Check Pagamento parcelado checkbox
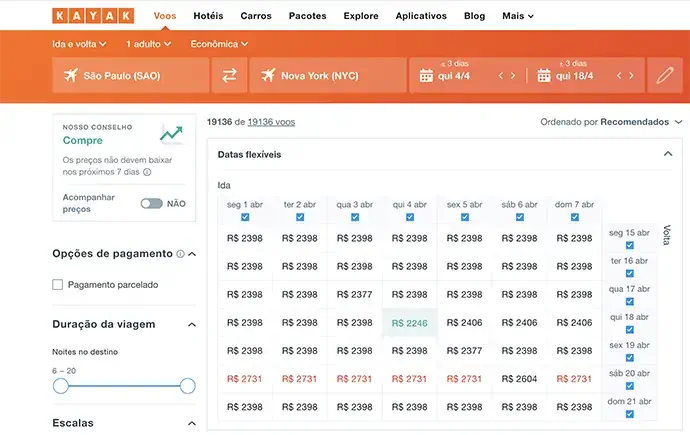This screenshot has width=690, height=435. 58,285
